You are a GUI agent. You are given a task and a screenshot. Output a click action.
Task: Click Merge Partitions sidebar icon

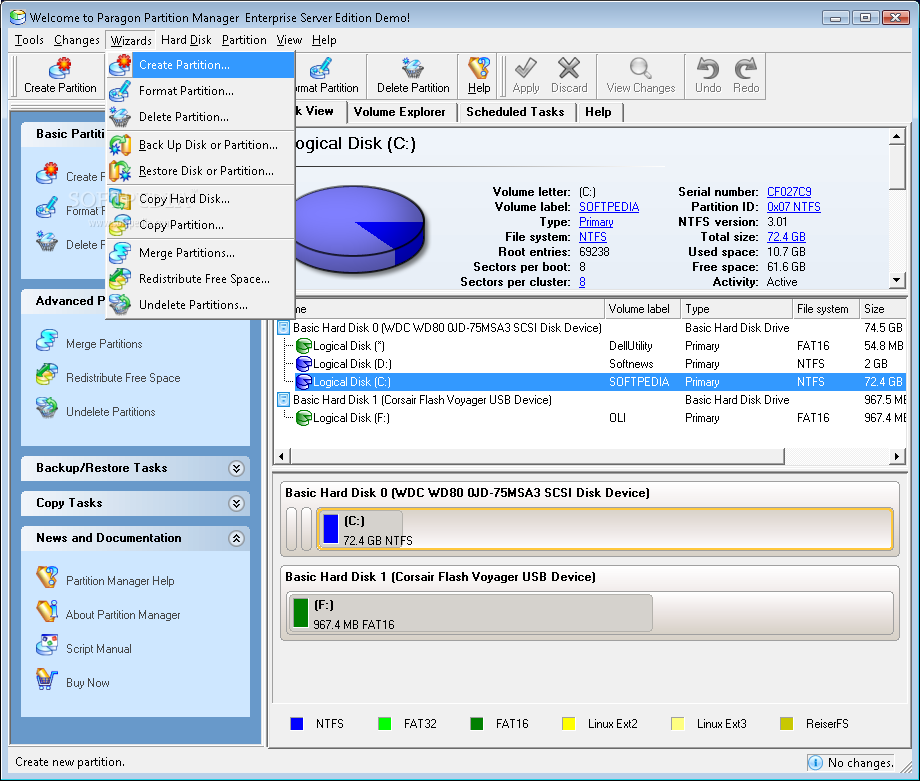pos(47,340)
